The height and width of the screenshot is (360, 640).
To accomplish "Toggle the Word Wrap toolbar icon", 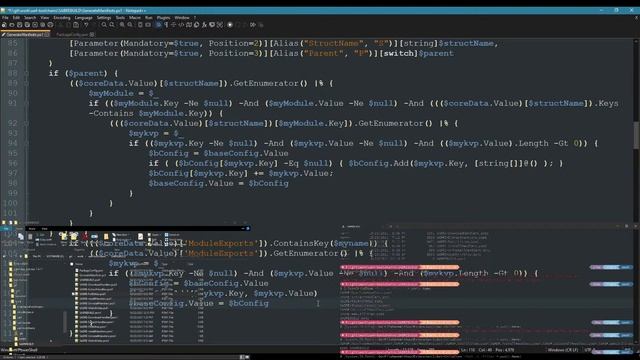I will (159, 25).
